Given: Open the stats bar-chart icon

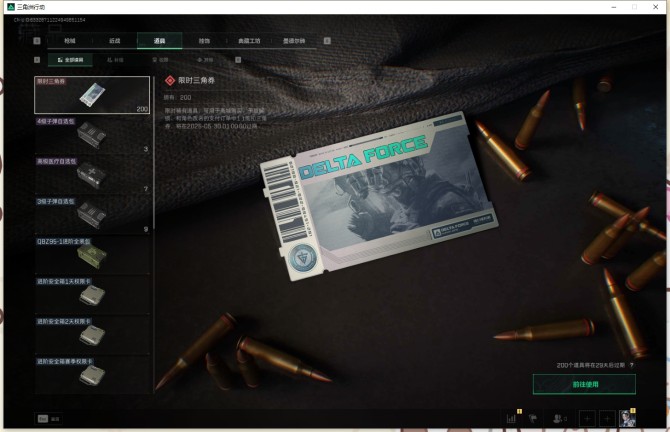Looking at the screenshot, I should (511, 418).
